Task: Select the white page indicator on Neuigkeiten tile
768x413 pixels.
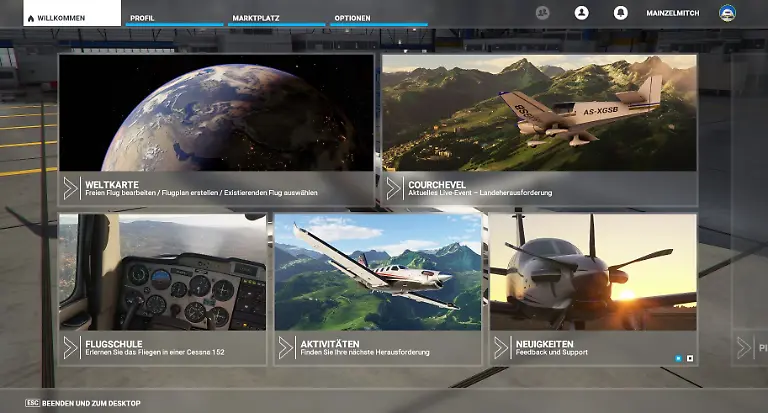Action: click(x=690, y=357)
